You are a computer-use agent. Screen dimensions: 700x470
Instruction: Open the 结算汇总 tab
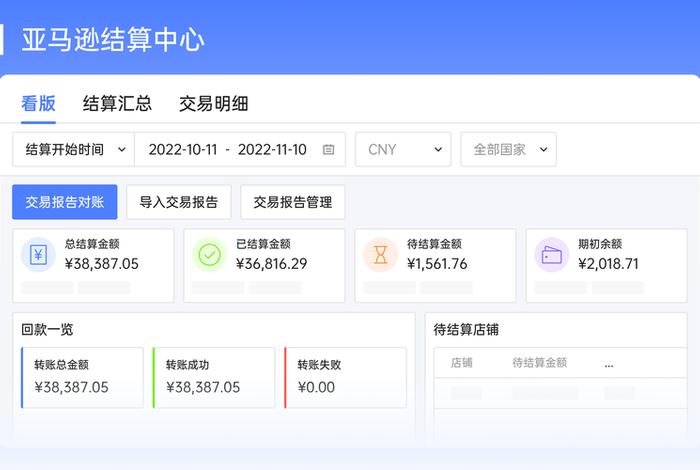click(x=117, y=104)
